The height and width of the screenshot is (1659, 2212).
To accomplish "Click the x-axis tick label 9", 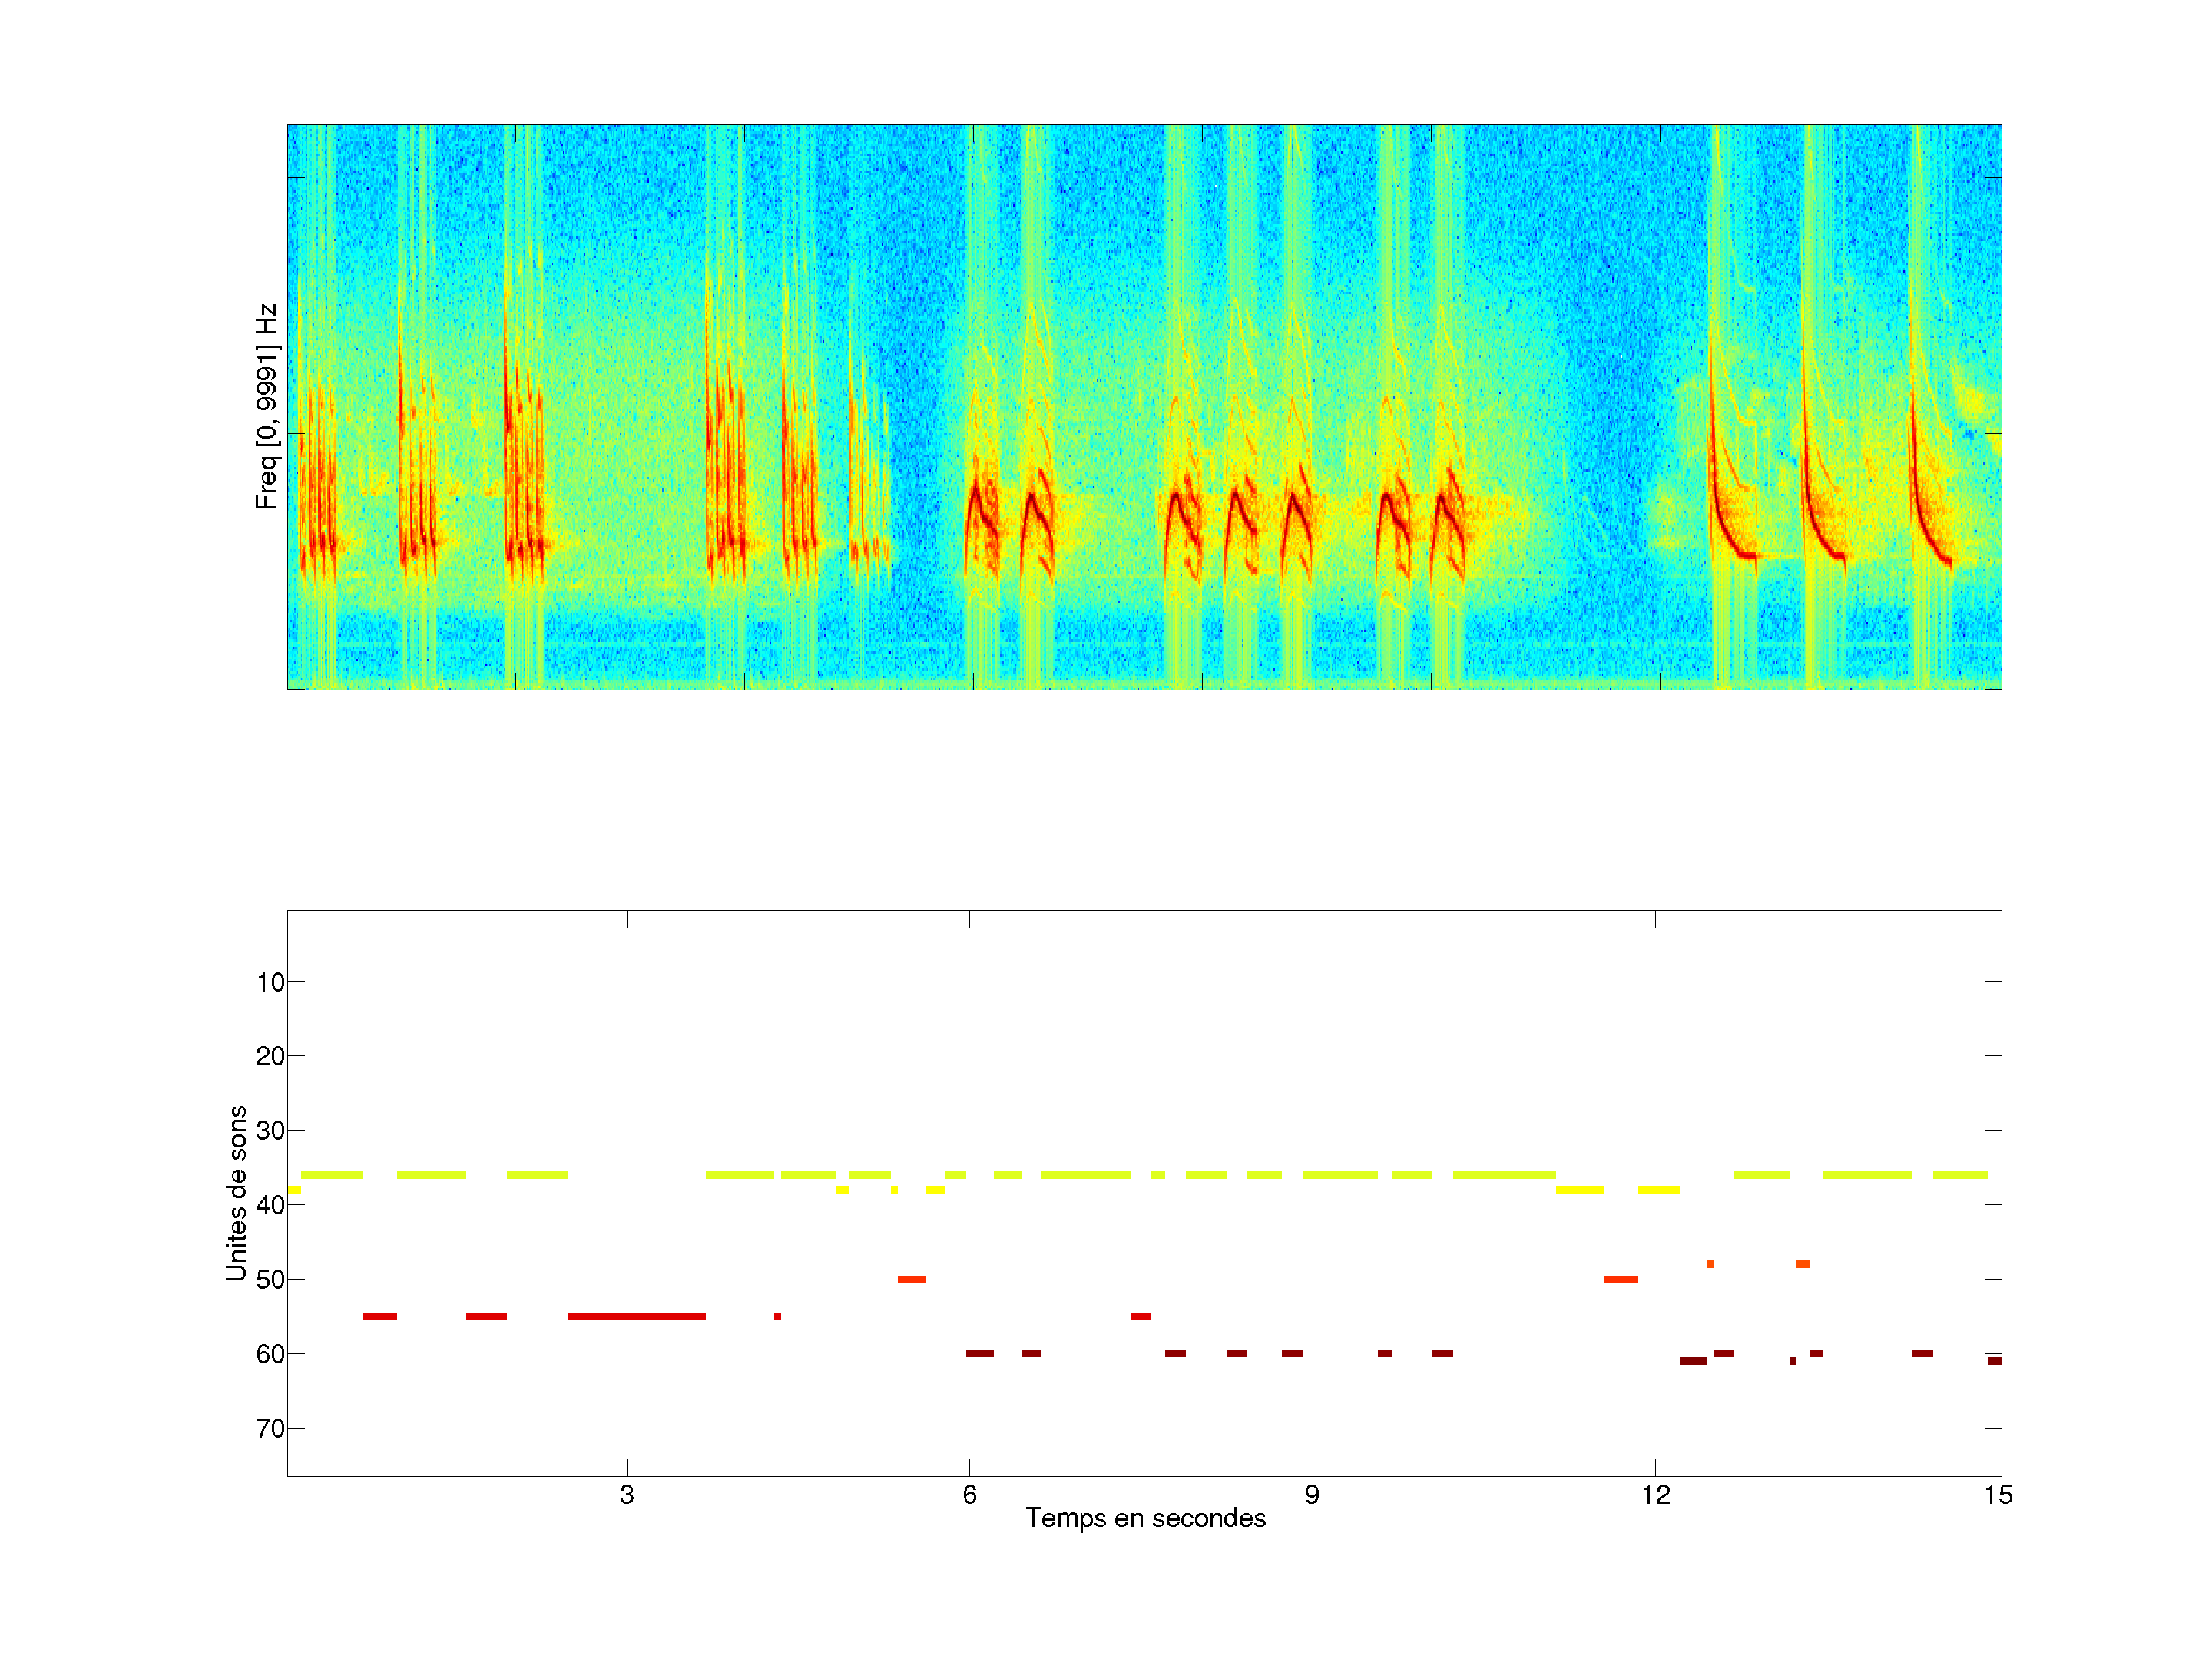I will pos(1312,1495).
